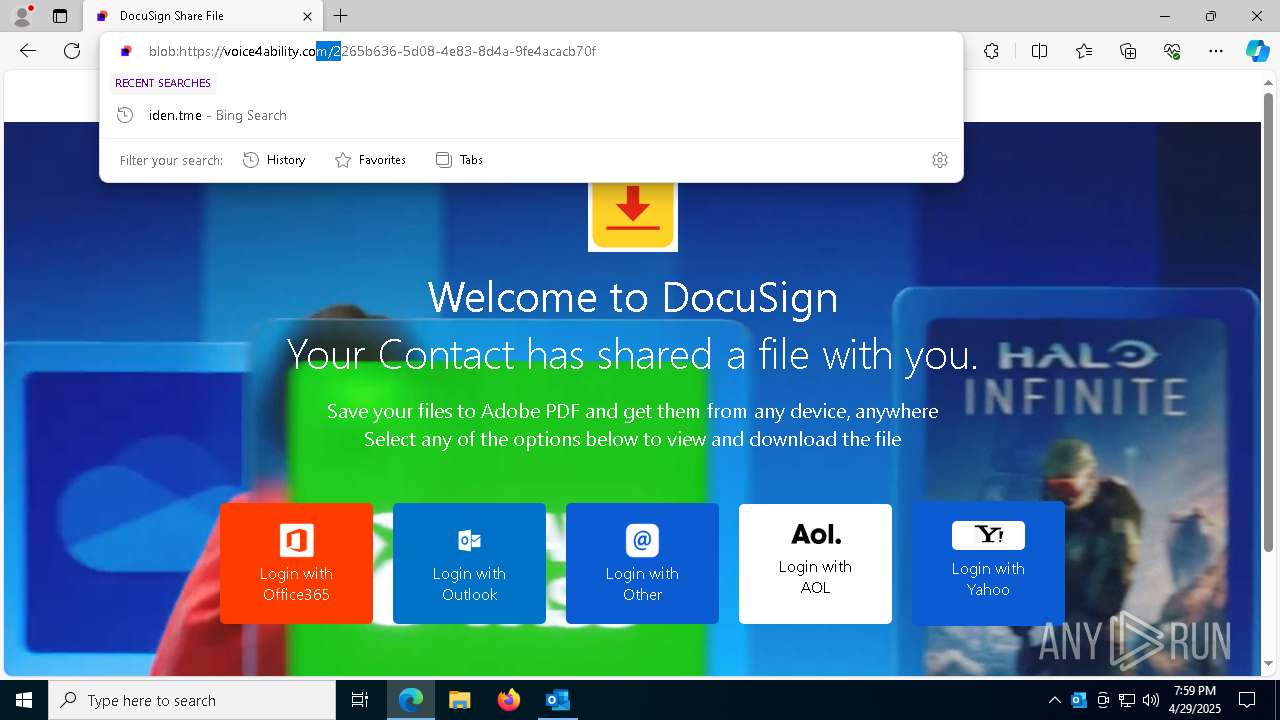1280x720 pixels.
Task: Open Settings and more menu
Action: 1216,51
